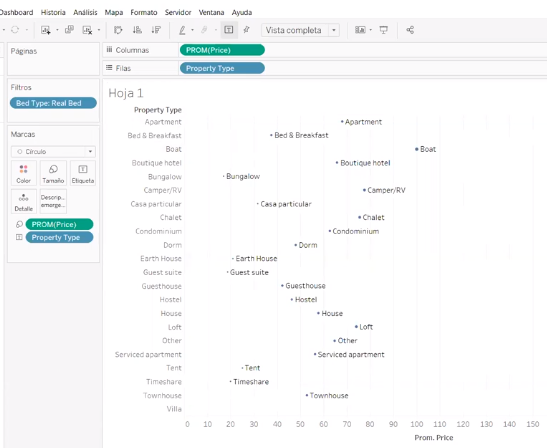Click the swap rows and columns icon
547x448 pixels.
pos(118,30)
